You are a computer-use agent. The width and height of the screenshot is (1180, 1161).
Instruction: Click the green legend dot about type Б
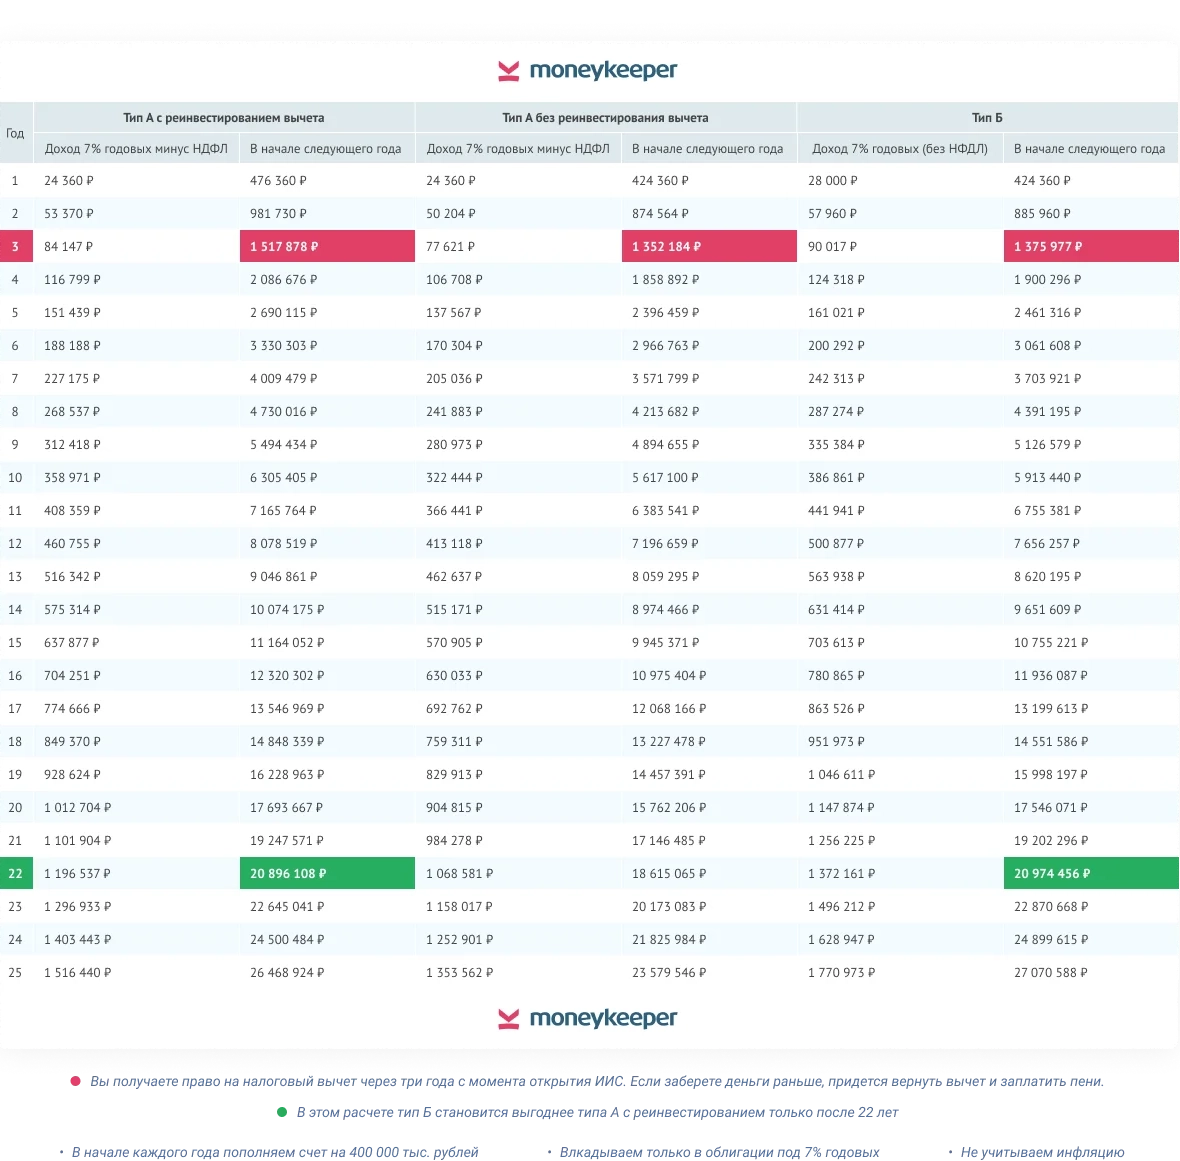pos(281,1112)
